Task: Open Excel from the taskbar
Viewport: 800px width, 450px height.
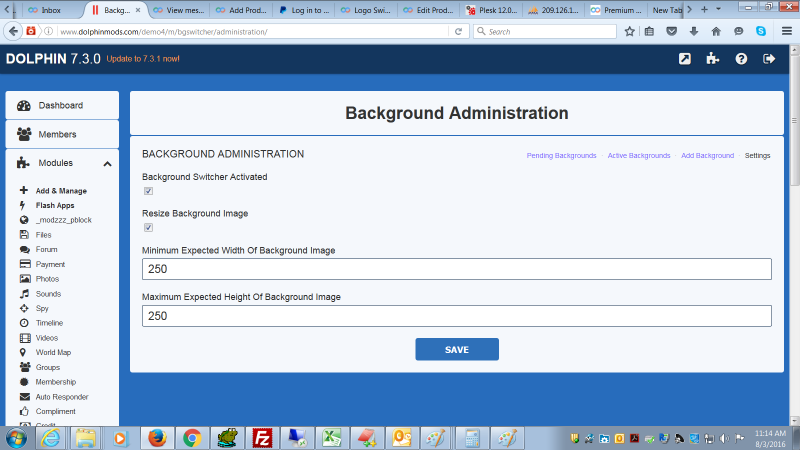Action: click(332, 438)
